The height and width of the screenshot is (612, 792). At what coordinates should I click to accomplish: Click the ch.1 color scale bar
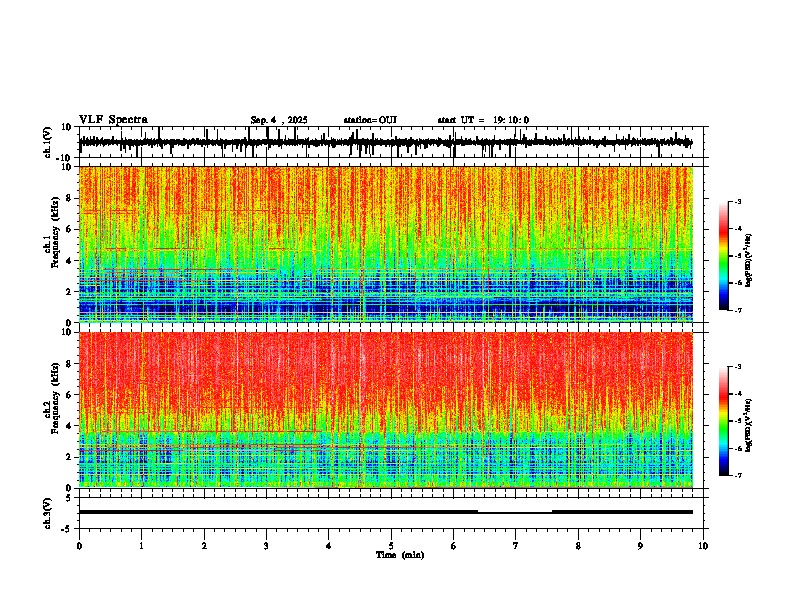(724, 256)
